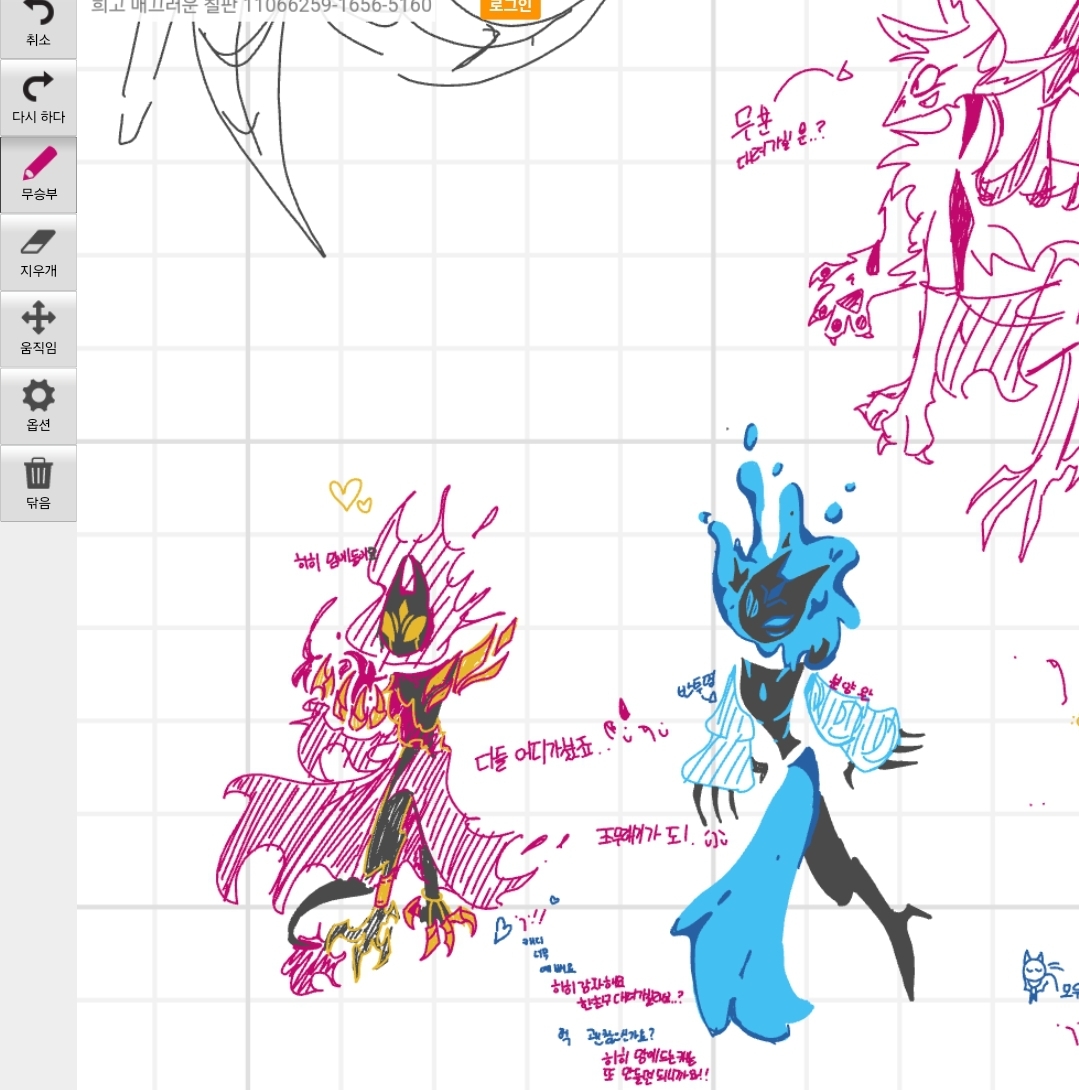This screenshot has width=1079, height=1090.
Task: Click the gold mask of the pink character
Action: click(x=407, y=612)
